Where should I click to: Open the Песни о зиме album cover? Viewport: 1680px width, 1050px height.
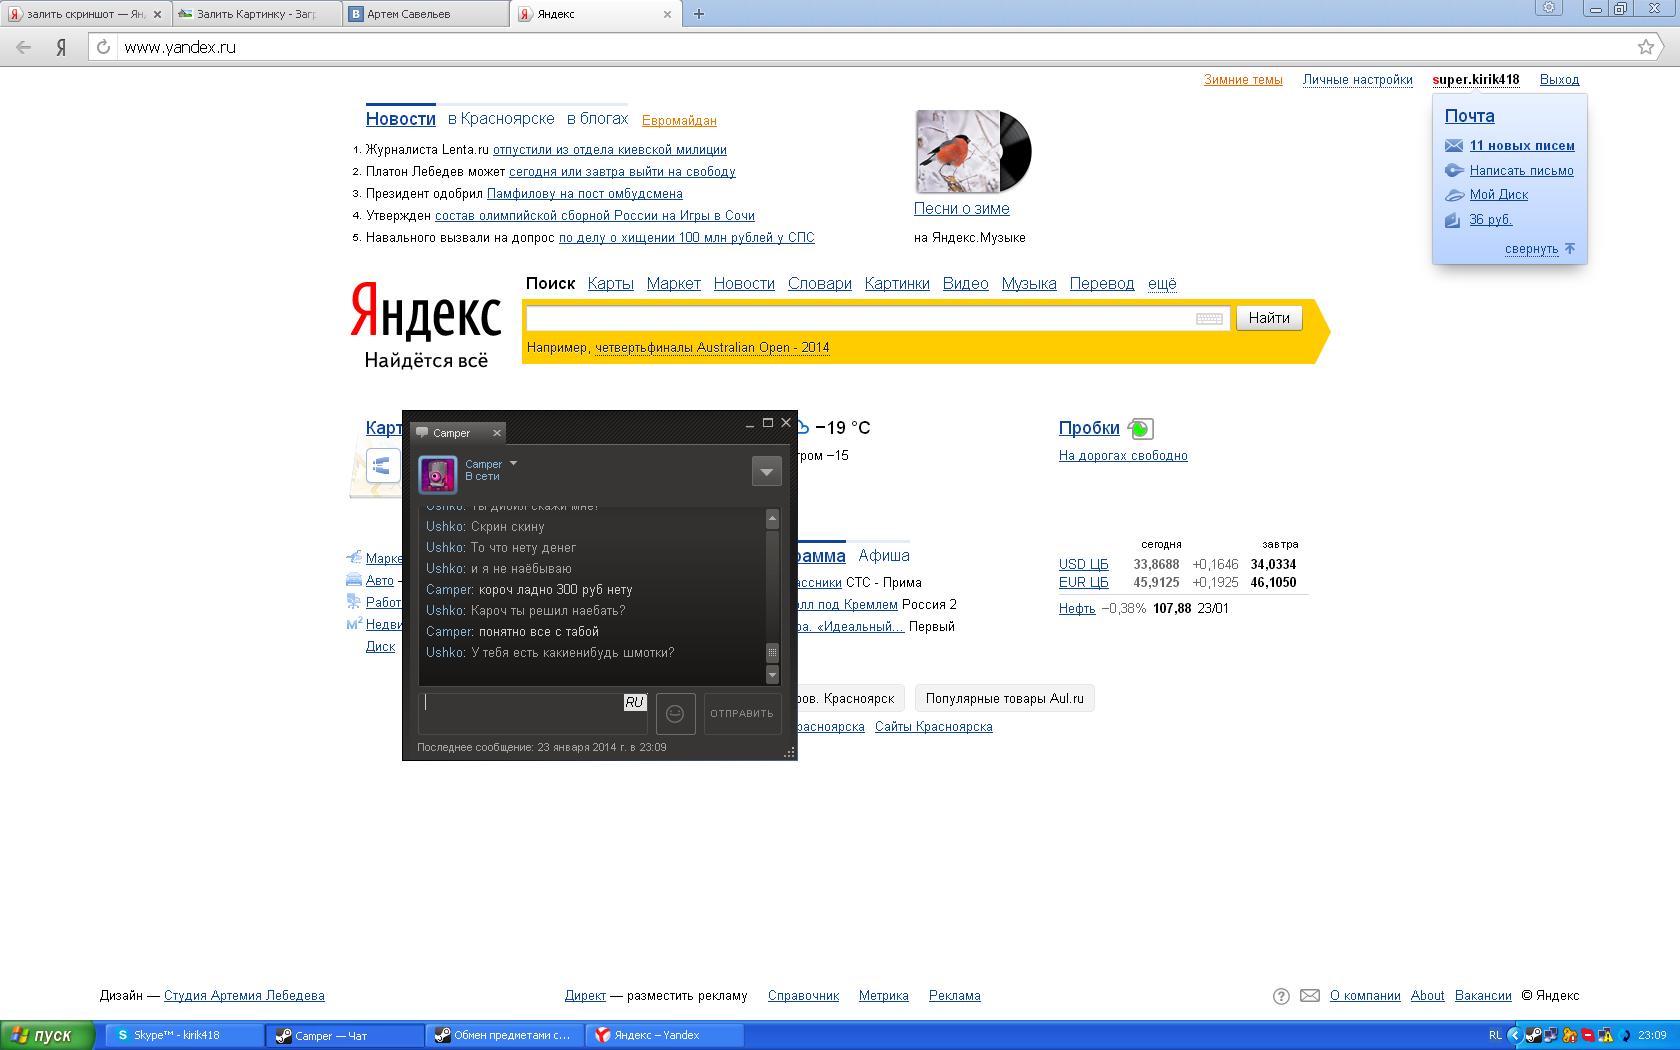[x=973, y=151]
